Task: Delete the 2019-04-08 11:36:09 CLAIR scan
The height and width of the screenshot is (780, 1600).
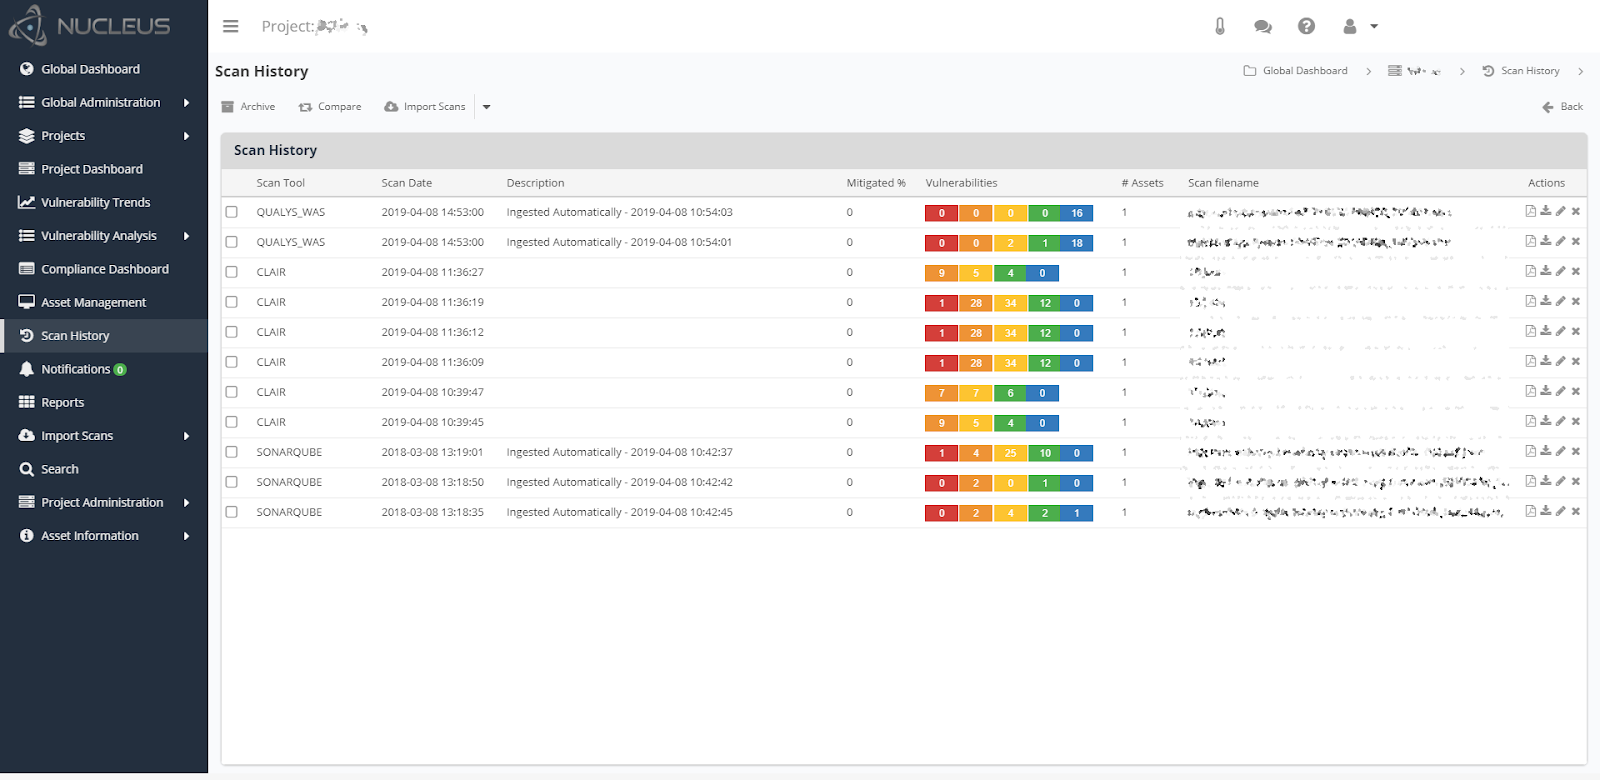Action: [x=1575, y=361]
